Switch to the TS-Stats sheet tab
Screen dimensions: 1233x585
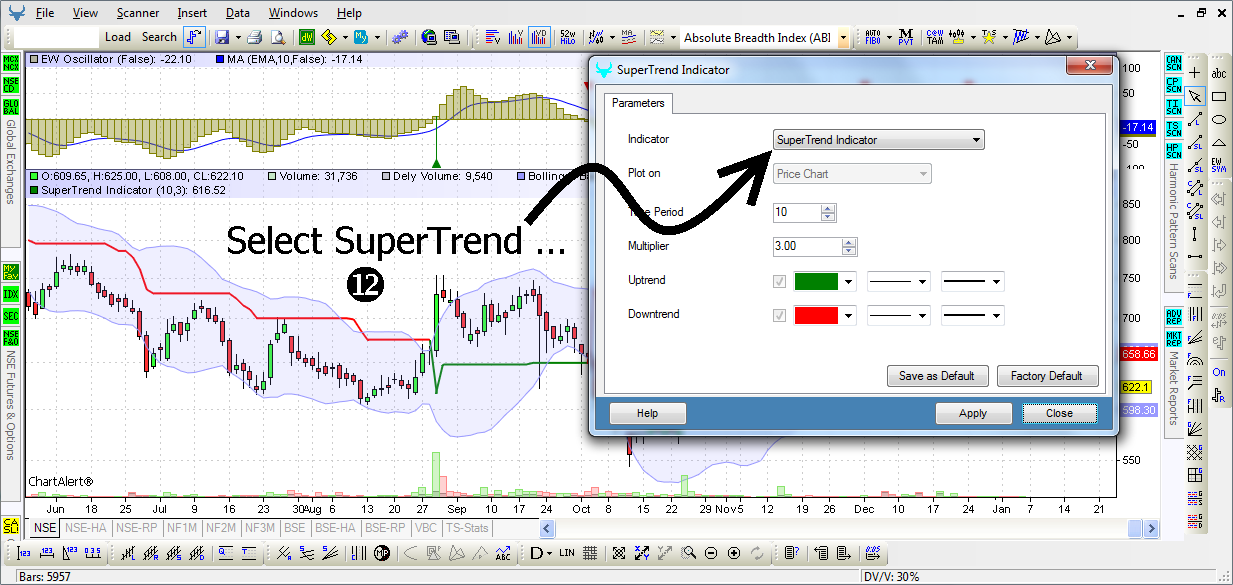click(x=467, y=527)
